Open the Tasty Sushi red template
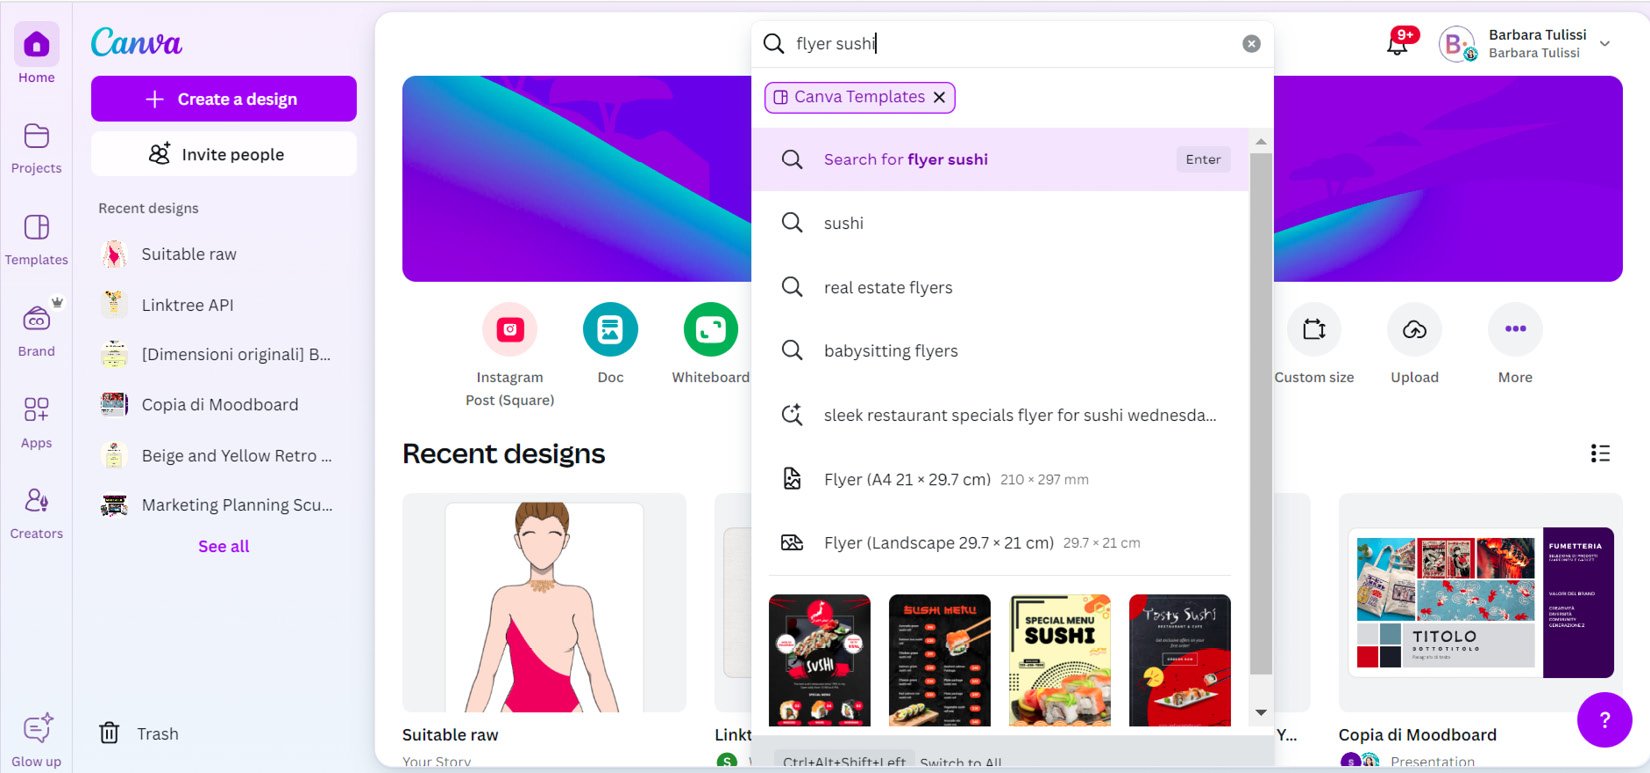The height and width of the screenshot is (773, 1650). [x=1180, y=660]
